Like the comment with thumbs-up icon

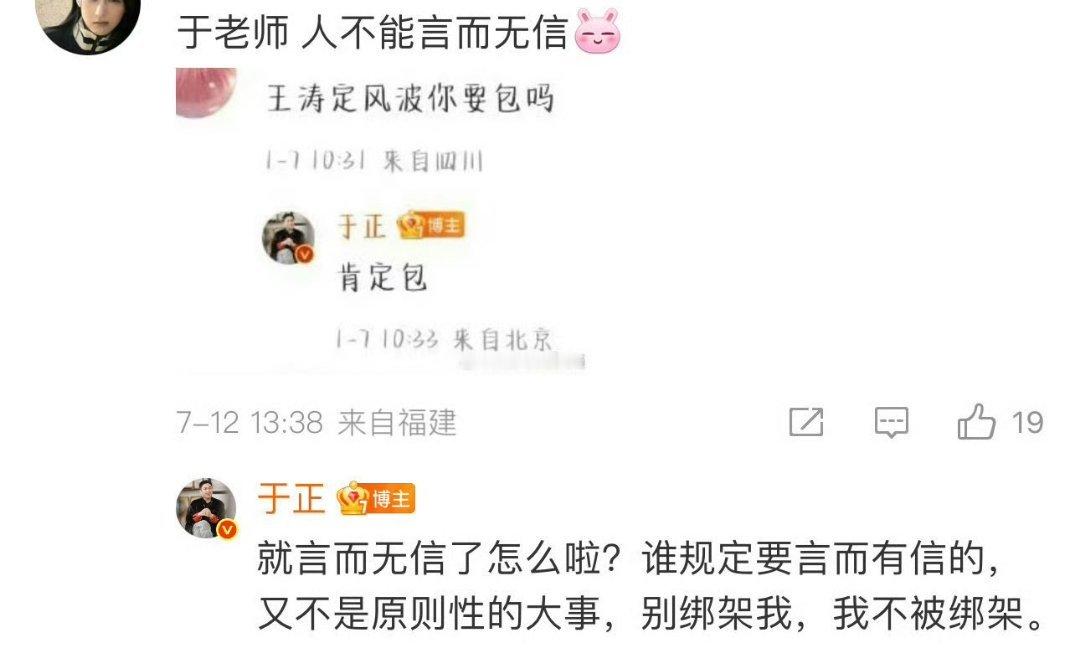click(x=977, y=421)
